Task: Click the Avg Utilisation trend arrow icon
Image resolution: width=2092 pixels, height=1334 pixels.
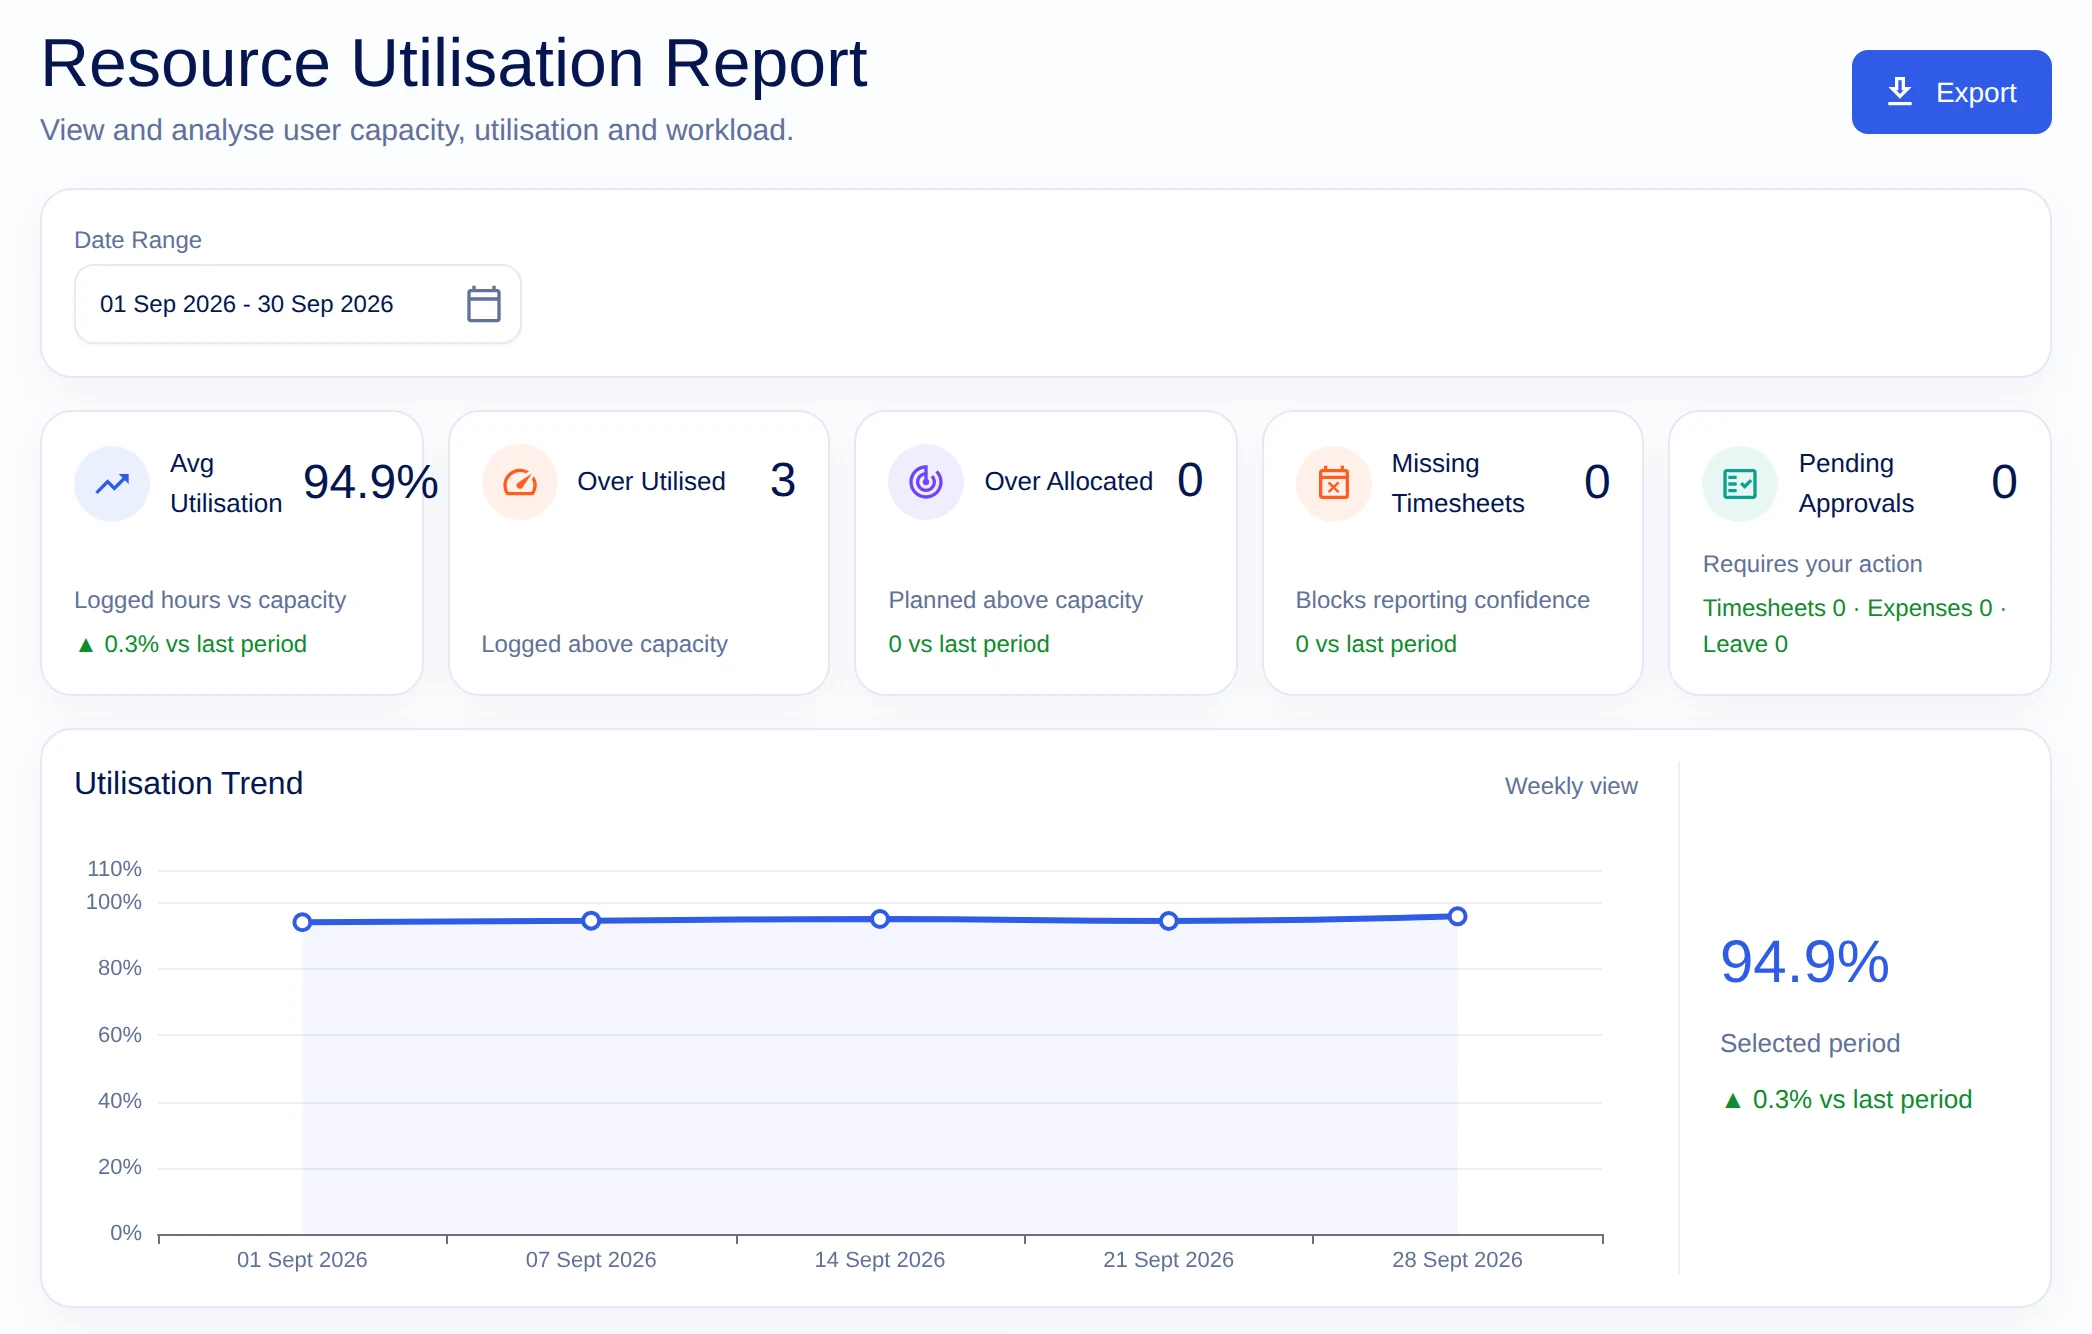Action: [112, 484]
